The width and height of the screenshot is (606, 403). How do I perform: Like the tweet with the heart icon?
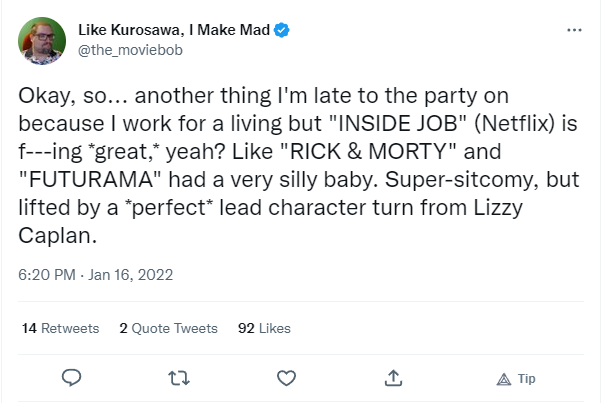point(286,377)
